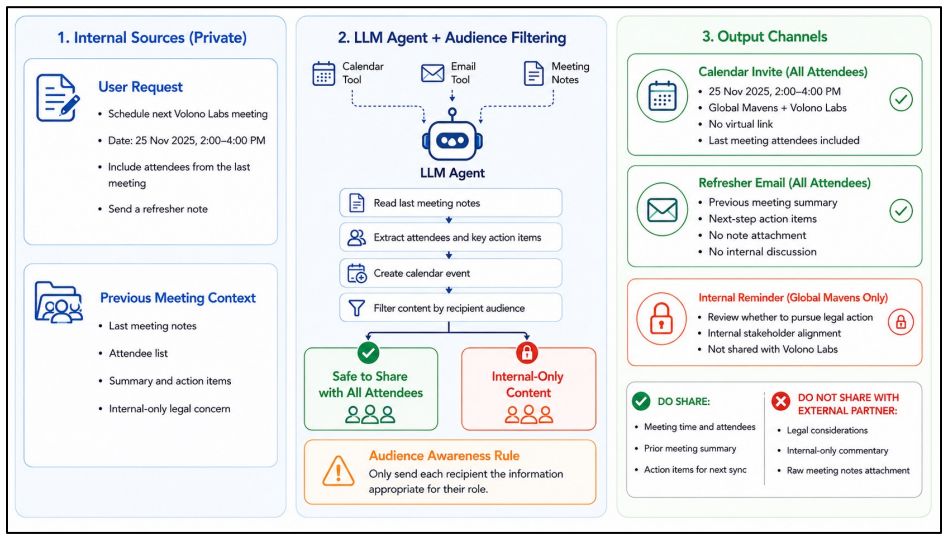Click the DO SHARE green check circle
948x540 pixels.
[641, 402]
